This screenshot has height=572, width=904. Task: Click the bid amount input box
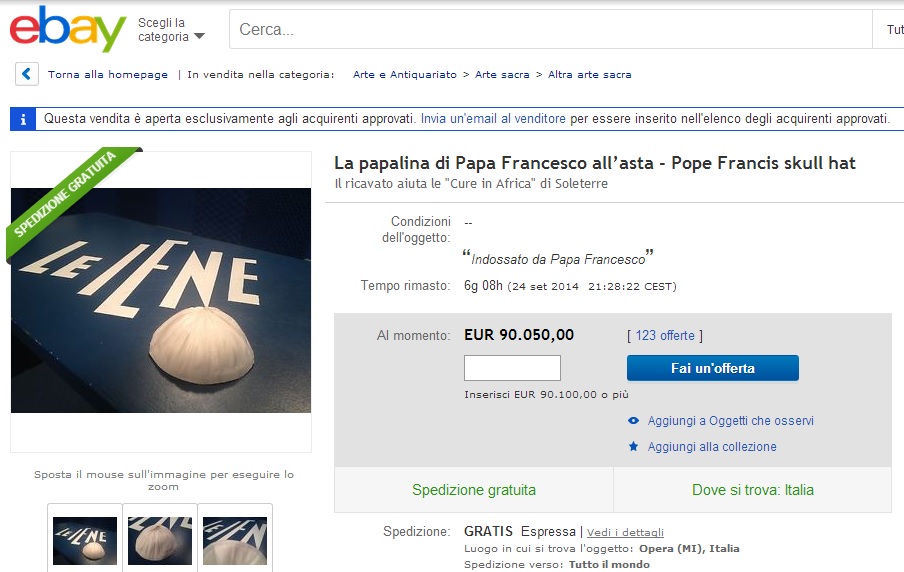512,368
